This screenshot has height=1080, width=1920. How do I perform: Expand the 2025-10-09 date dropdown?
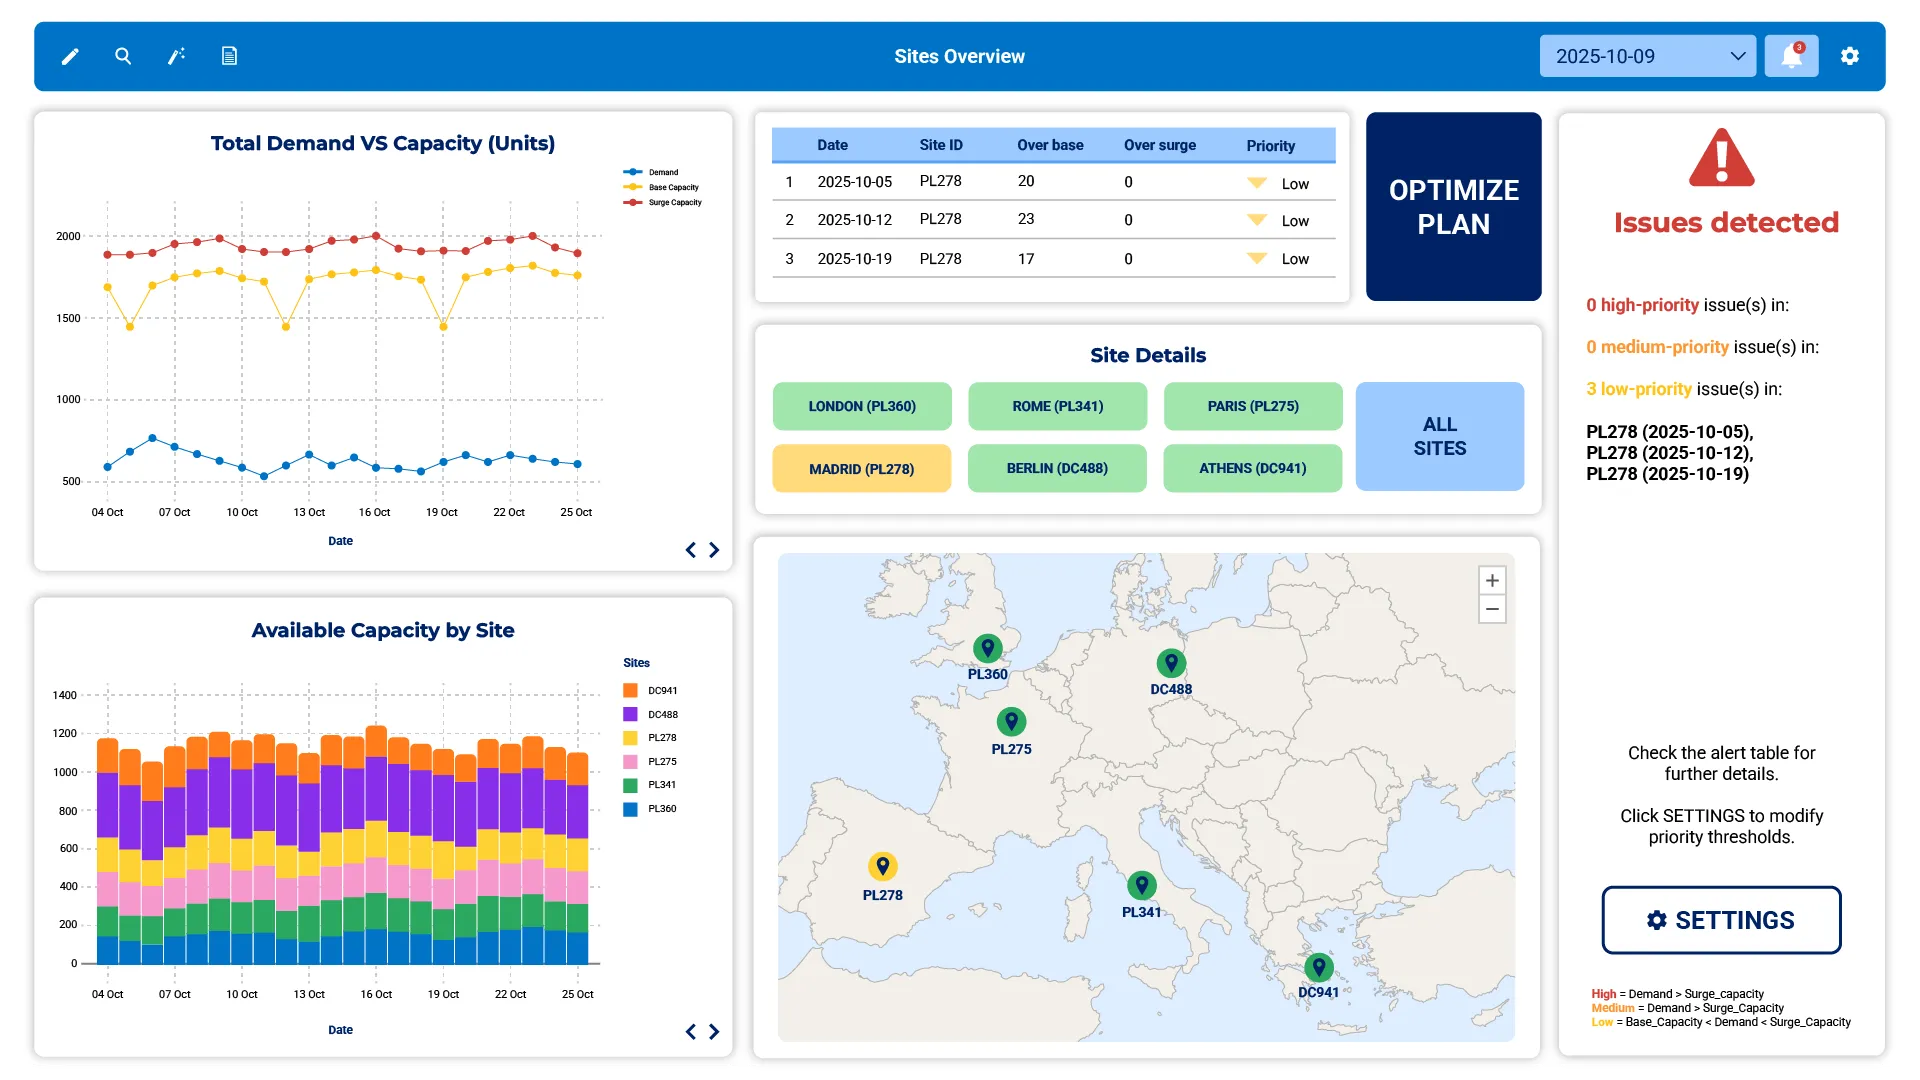point(1648,56)
